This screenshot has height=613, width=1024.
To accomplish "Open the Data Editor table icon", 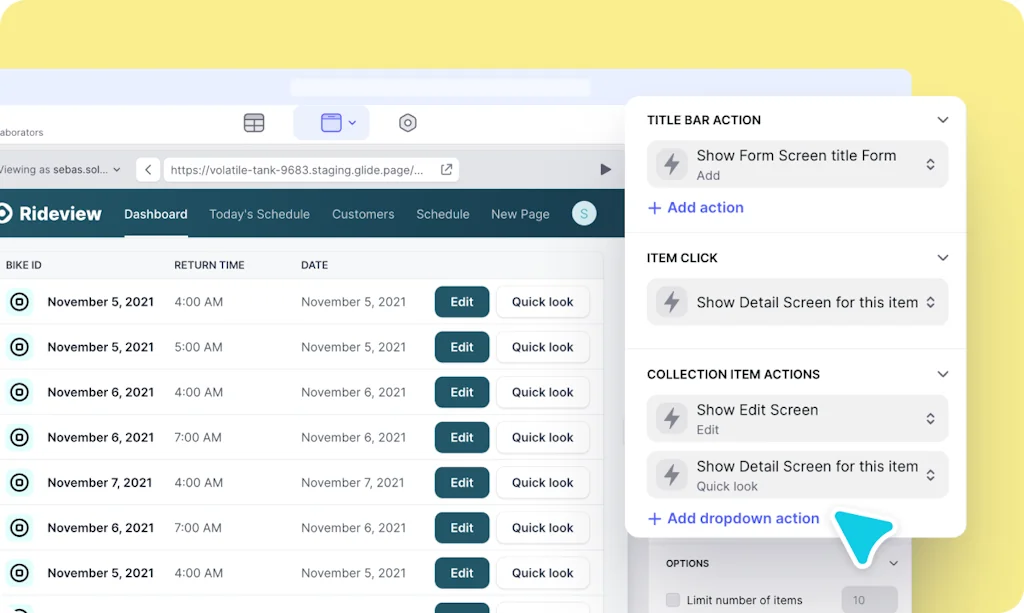I will (253, 122).
